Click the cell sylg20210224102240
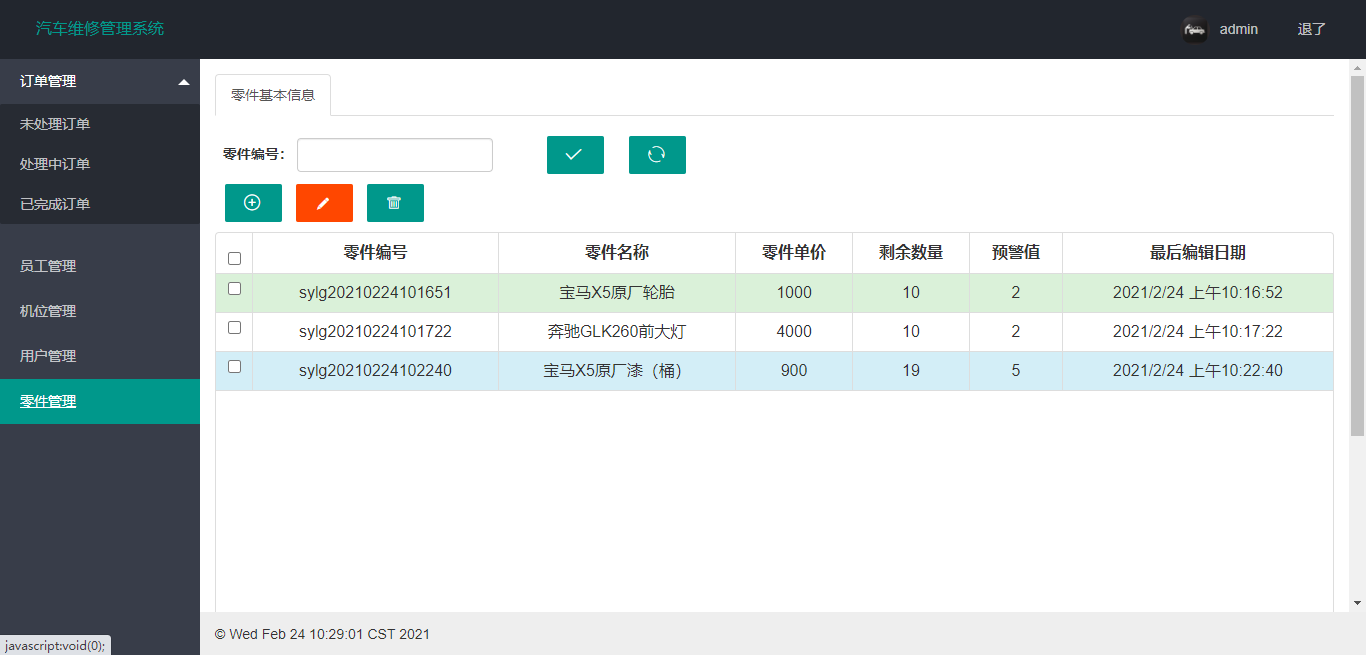Viewport: 1366px width, 655px height. tap(375, 371)
